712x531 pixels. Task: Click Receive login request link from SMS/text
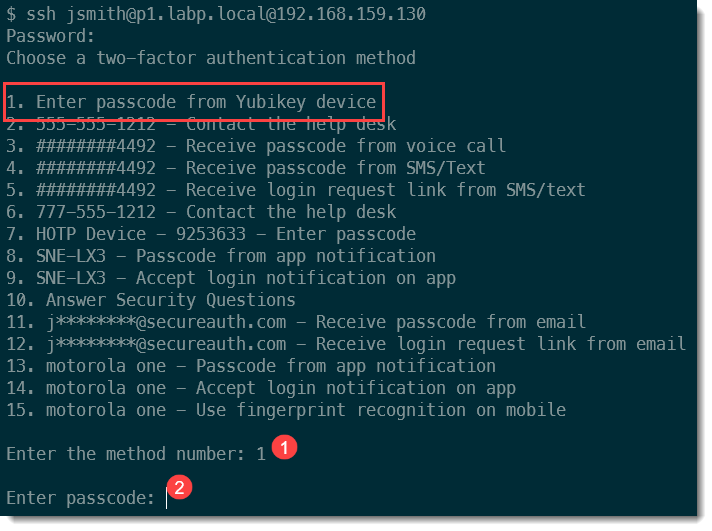[296, 190]
